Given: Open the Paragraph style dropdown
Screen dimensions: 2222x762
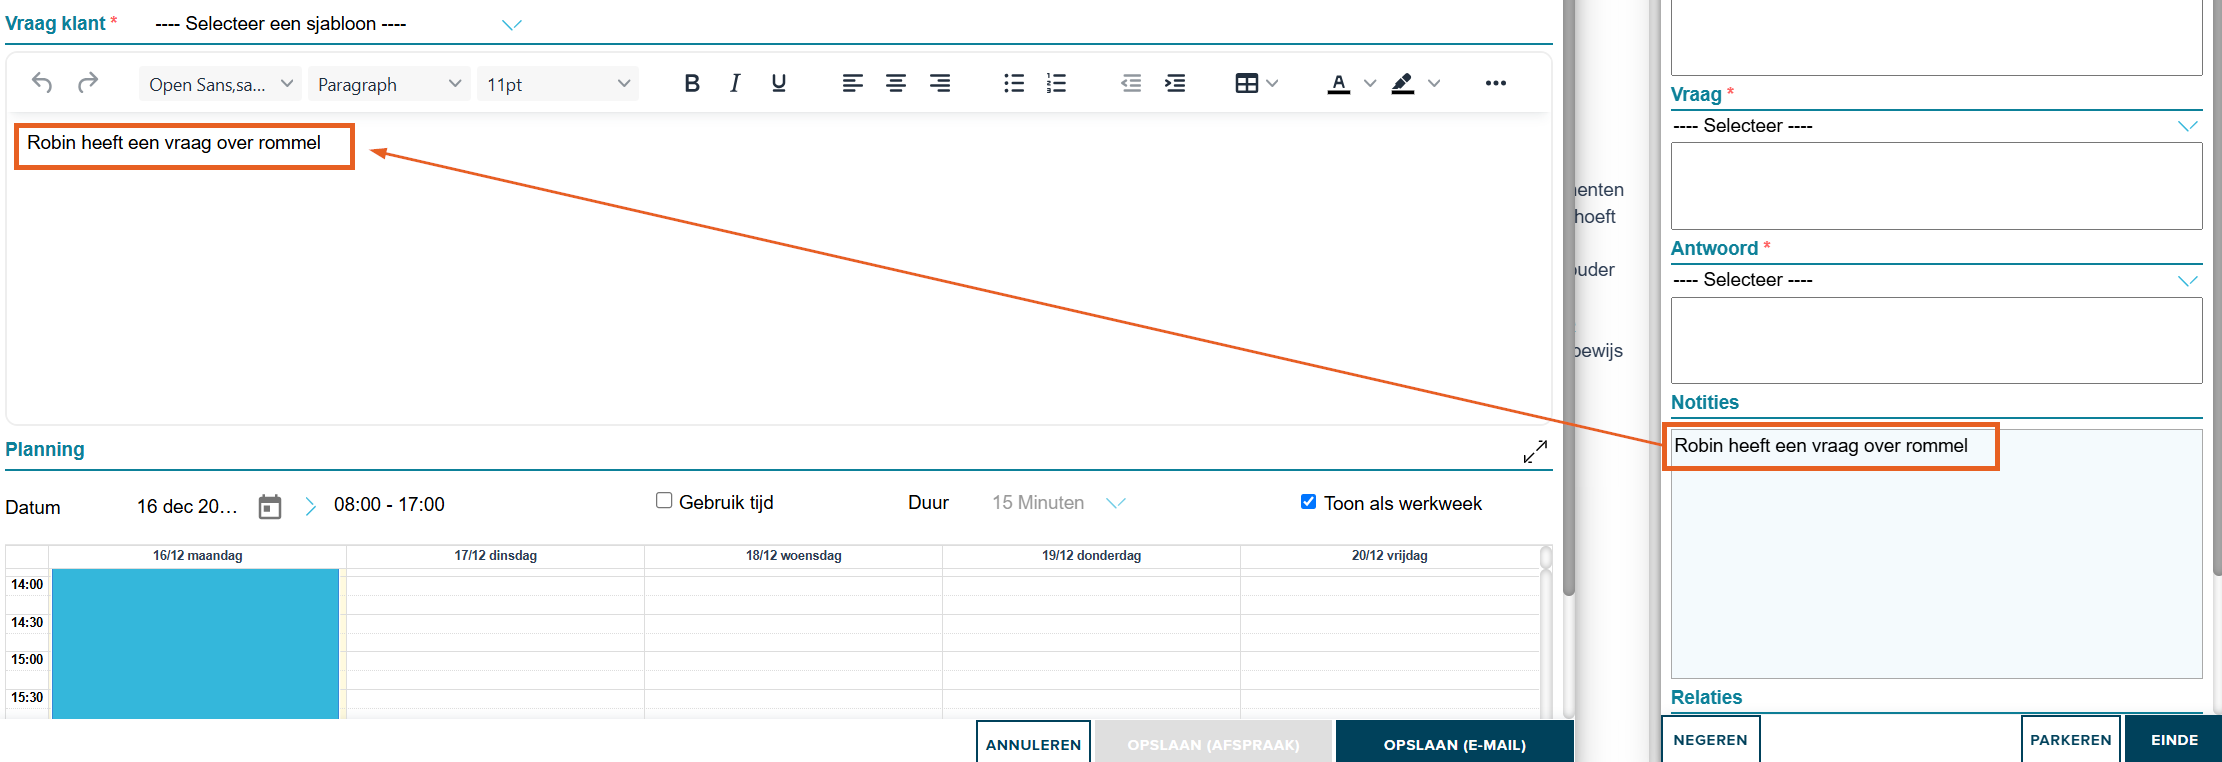Looking at the screenshot, I should point(389,84).
